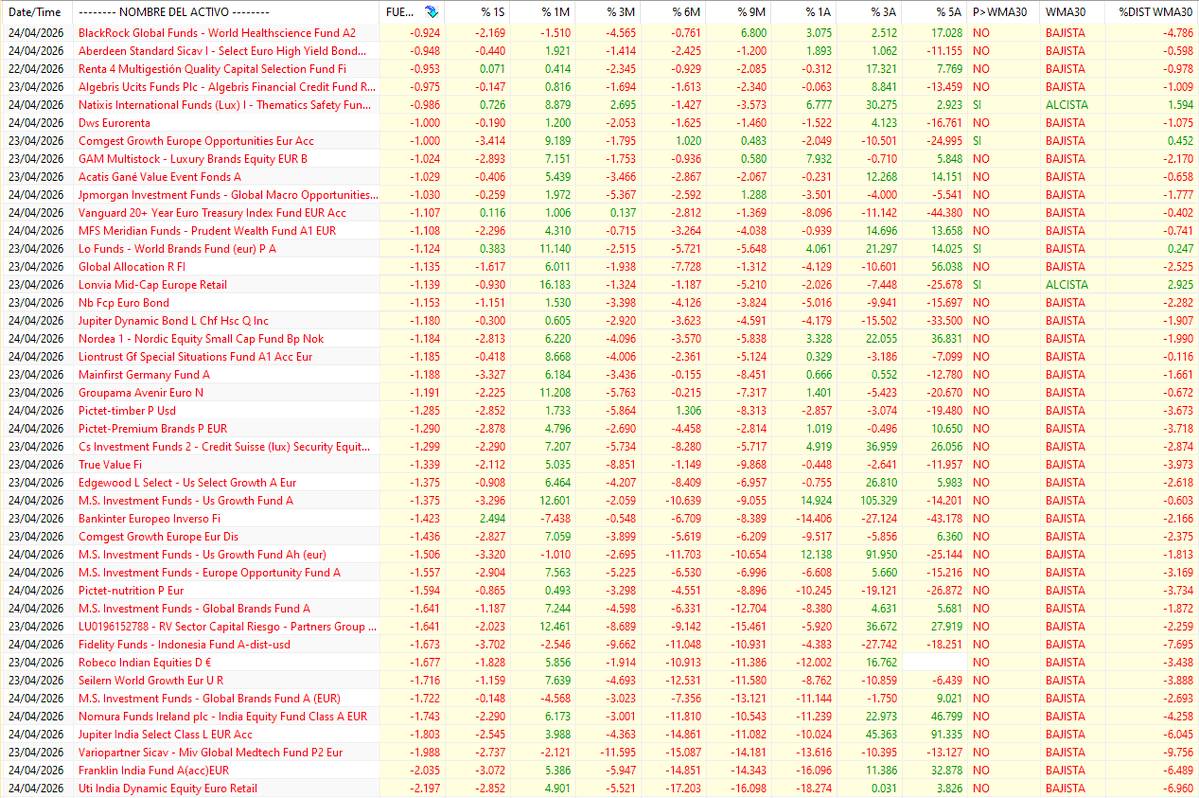Select the True Value Fi row
The height and width of the screenshot is (798, 1199).
tap(110, 465)
